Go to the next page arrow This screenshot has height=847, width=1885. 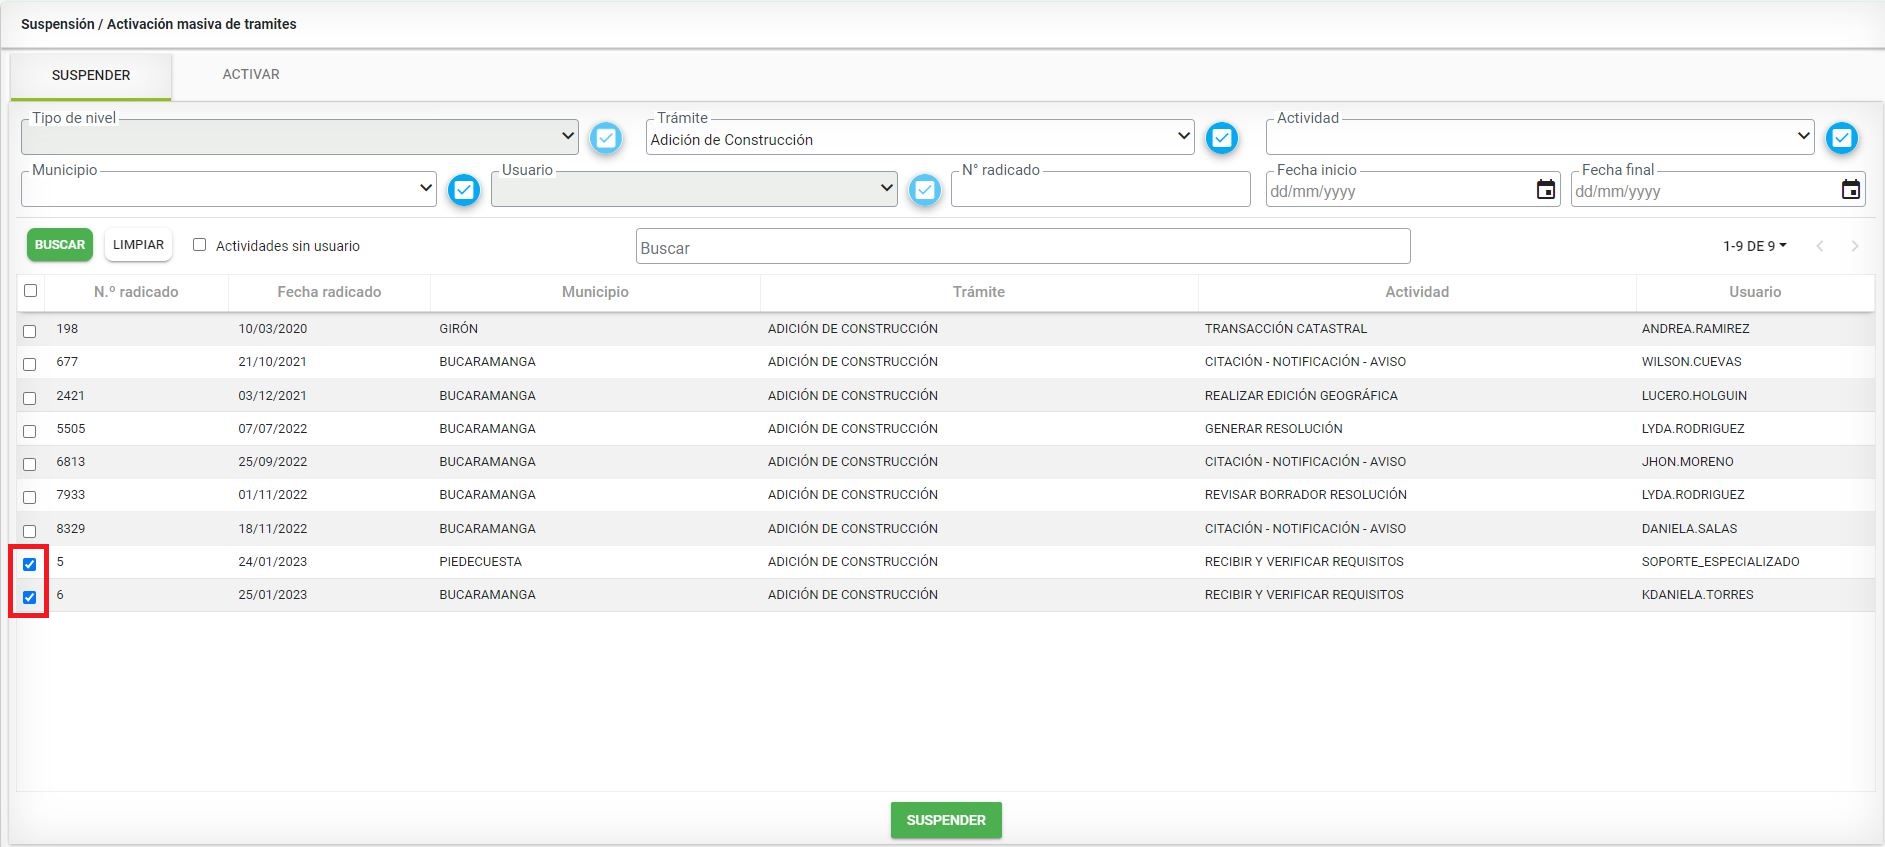pos(1855,246)
